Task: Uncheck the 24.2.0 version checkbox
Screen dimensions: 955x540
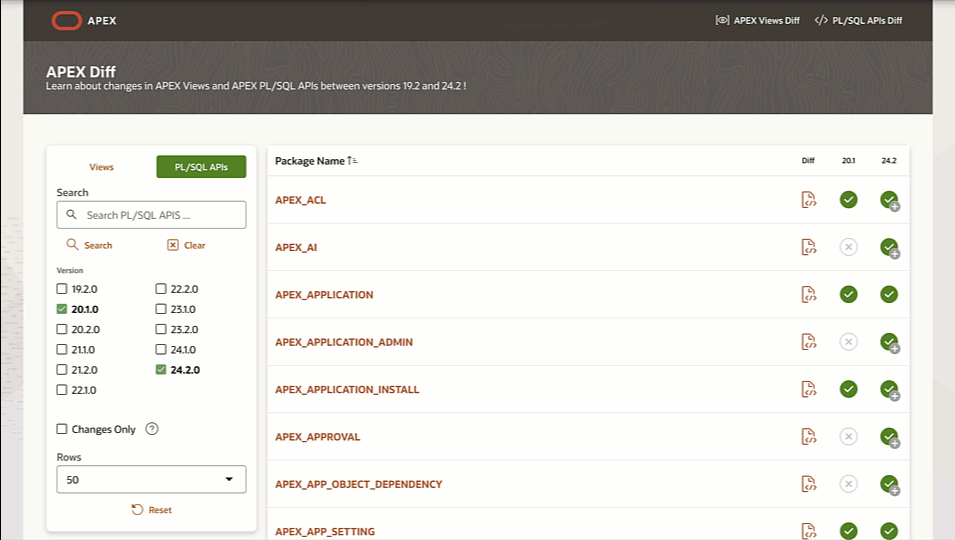Action: pos(161,370)
